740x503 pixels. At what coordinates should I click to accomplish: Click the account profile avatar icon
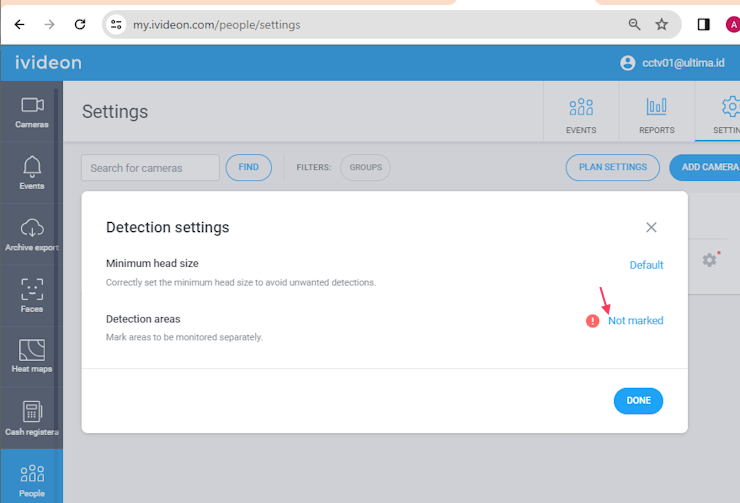tap(627, 63)
